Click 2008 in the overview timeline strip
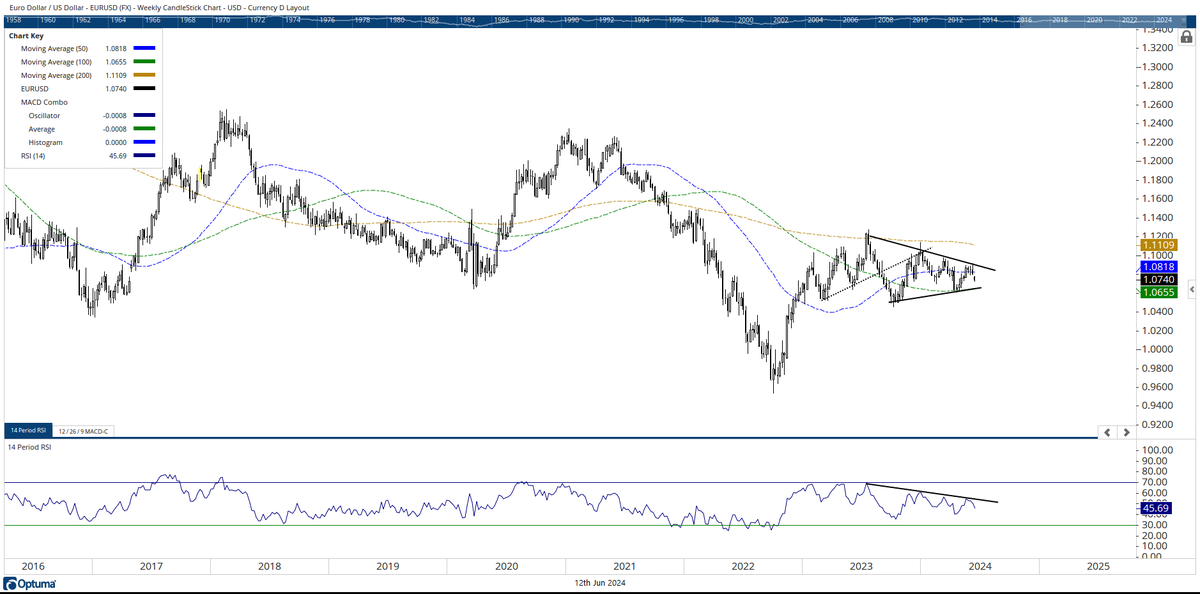 click(885, 20)
